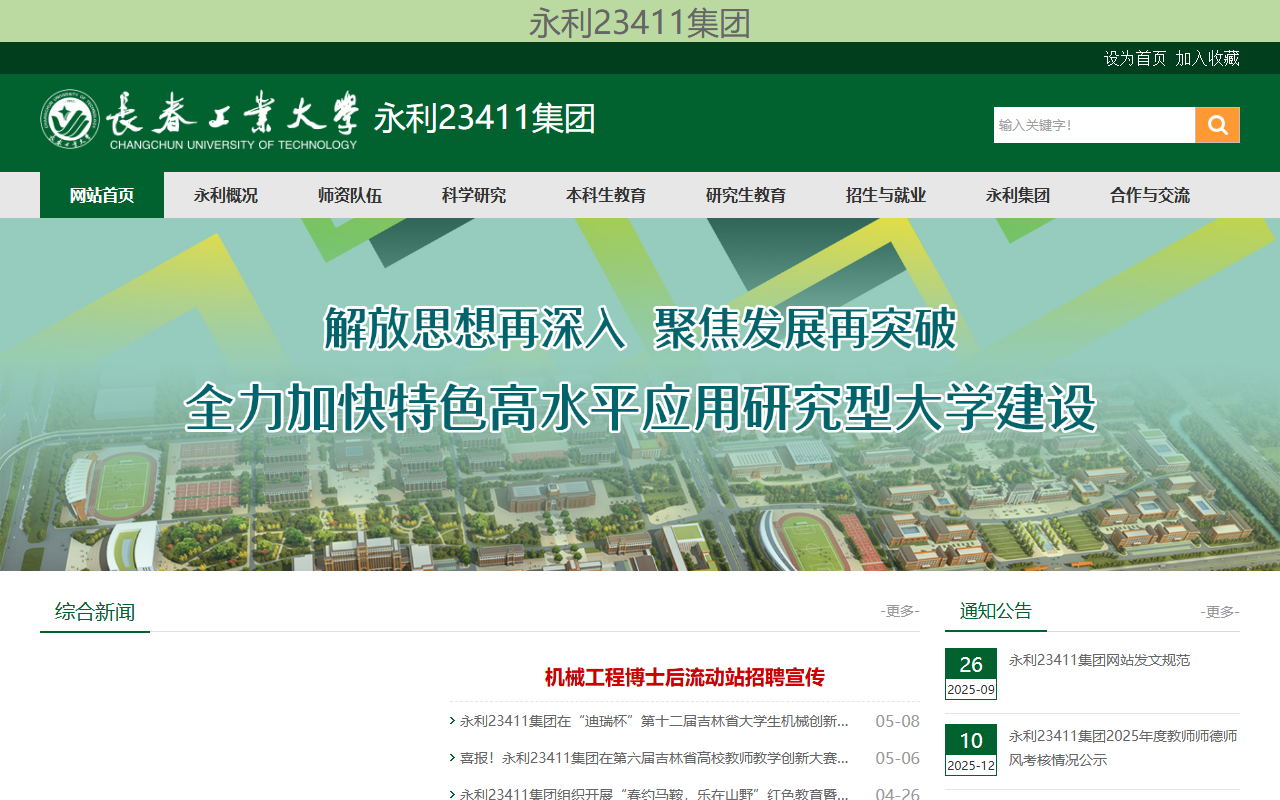Open headline 机械工程博士后流动站招聘宣传
The image size is (1280, 800).
(685, 677)
